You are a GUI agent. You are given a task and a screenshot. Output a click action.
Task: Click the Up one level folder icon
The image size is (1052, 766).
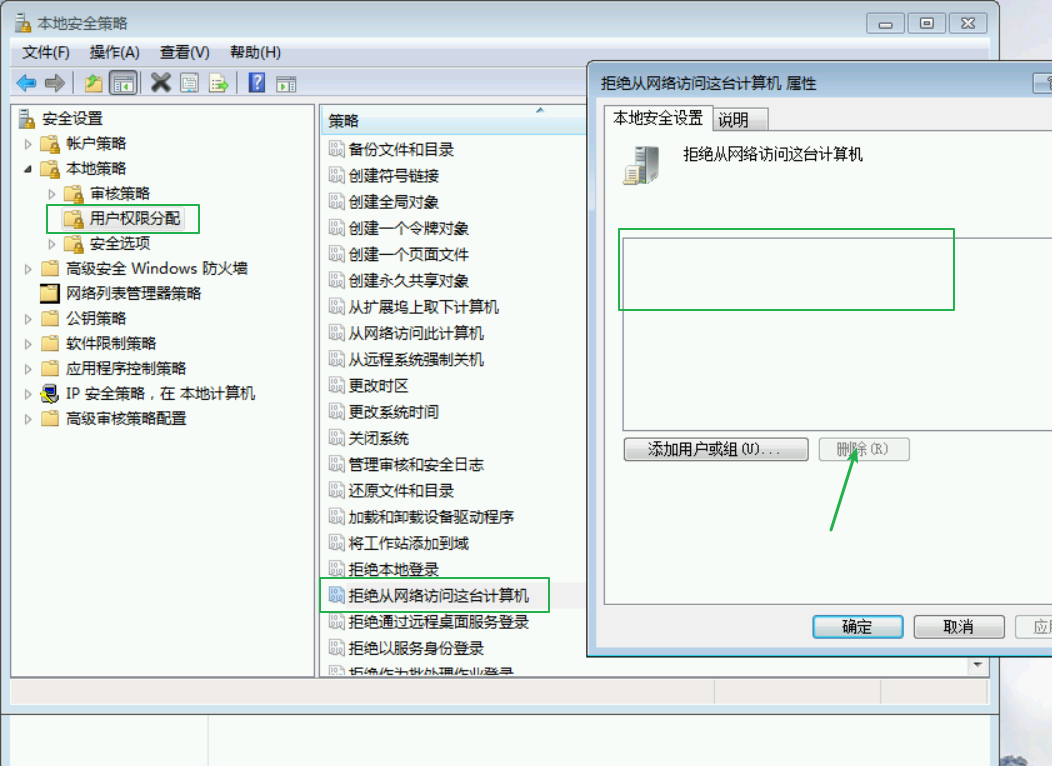click(93, 83)
